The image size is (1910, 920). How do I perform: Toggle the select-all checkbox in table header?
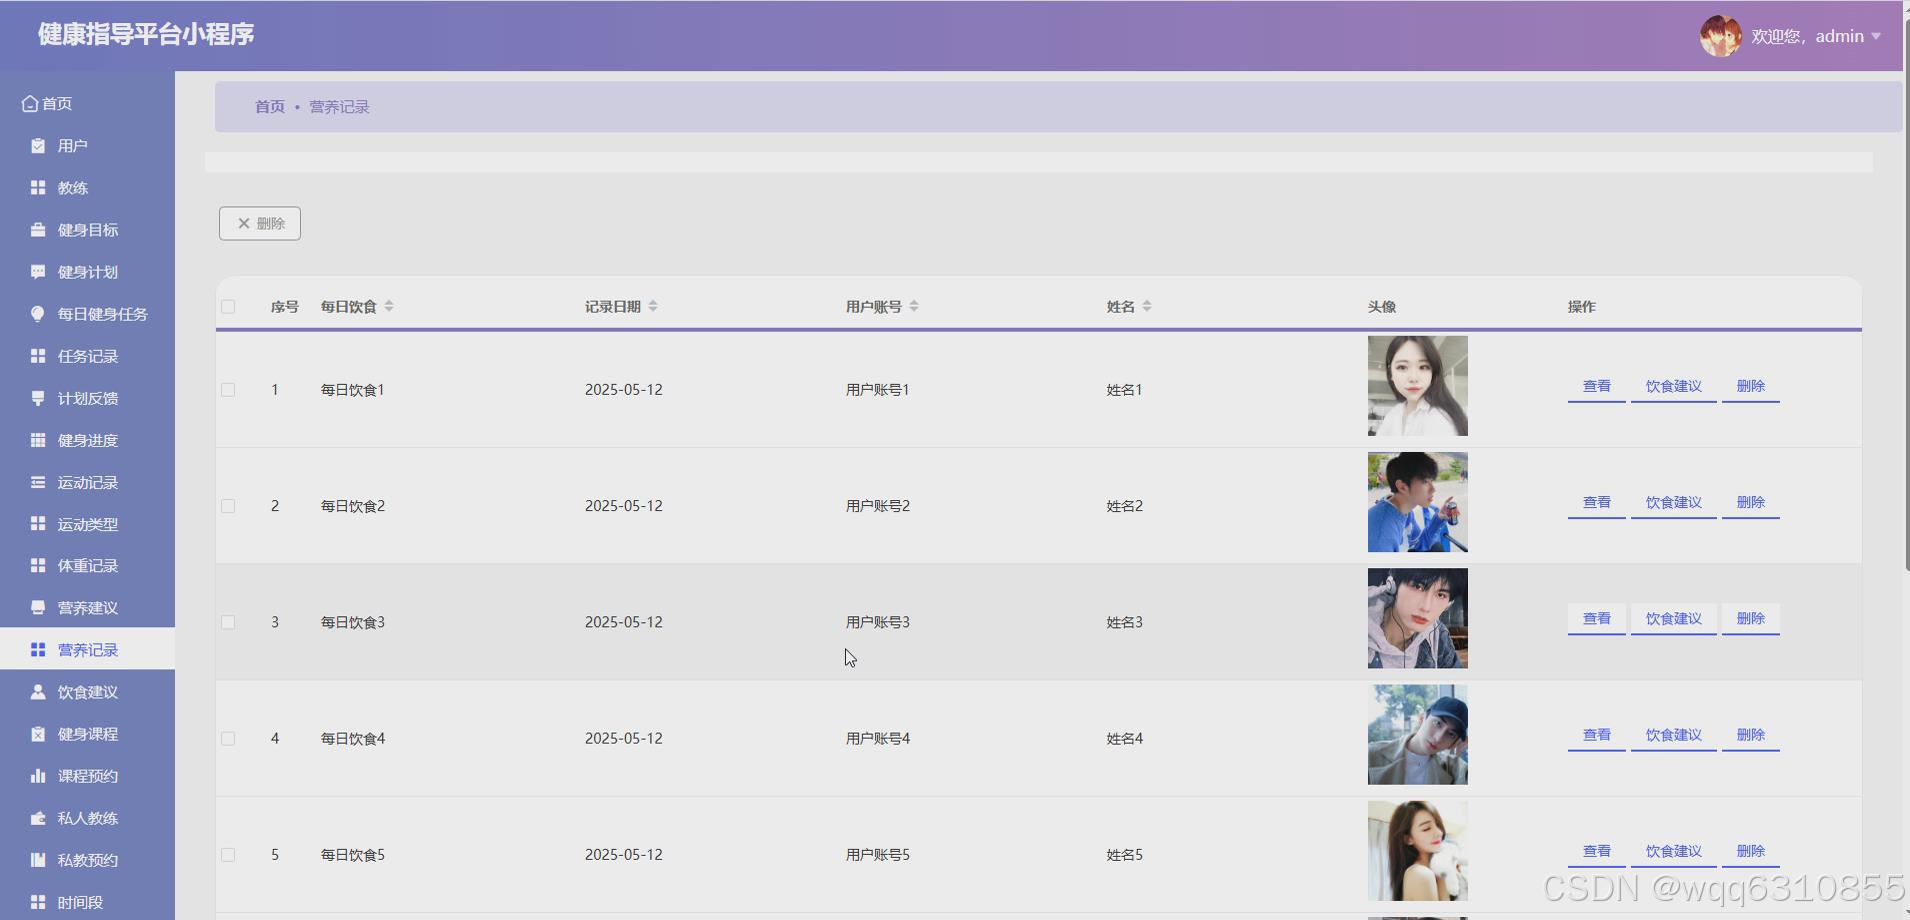(x=228, y=307)
